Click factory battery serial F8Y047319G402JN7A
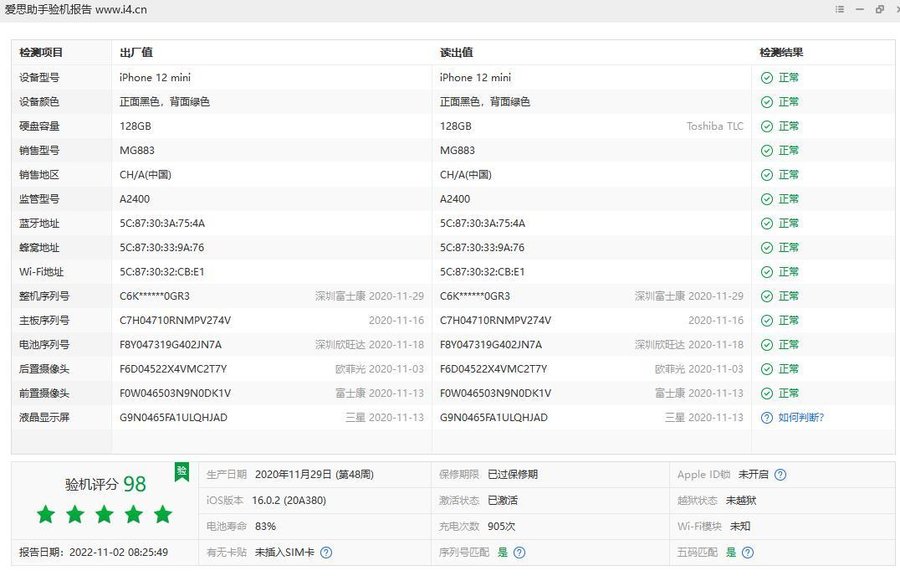 (x=170, y=345)
